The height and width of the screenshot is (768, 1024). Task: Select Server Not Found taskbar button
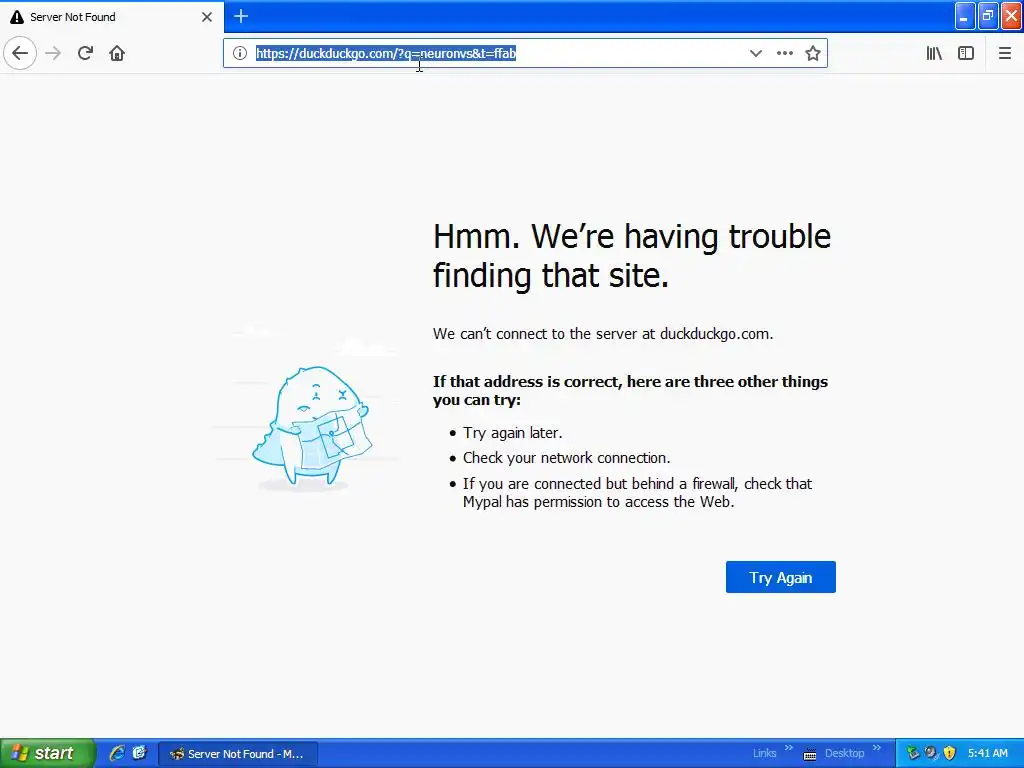point(238,754)
